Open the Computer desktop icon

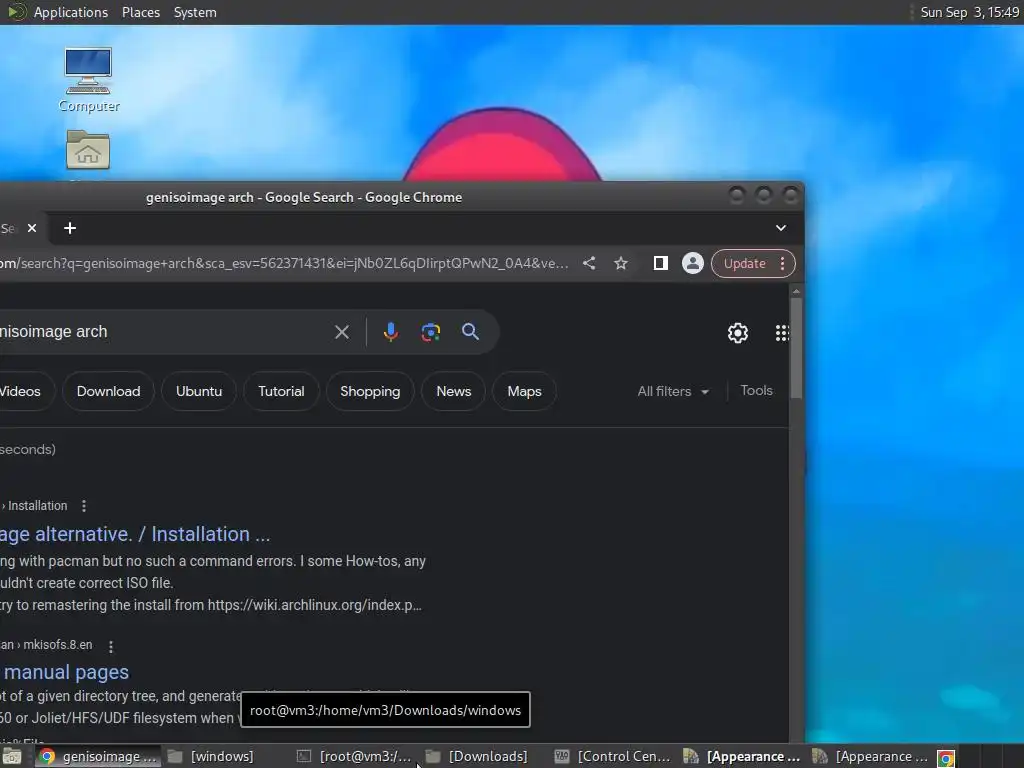(x=88, y=79)
